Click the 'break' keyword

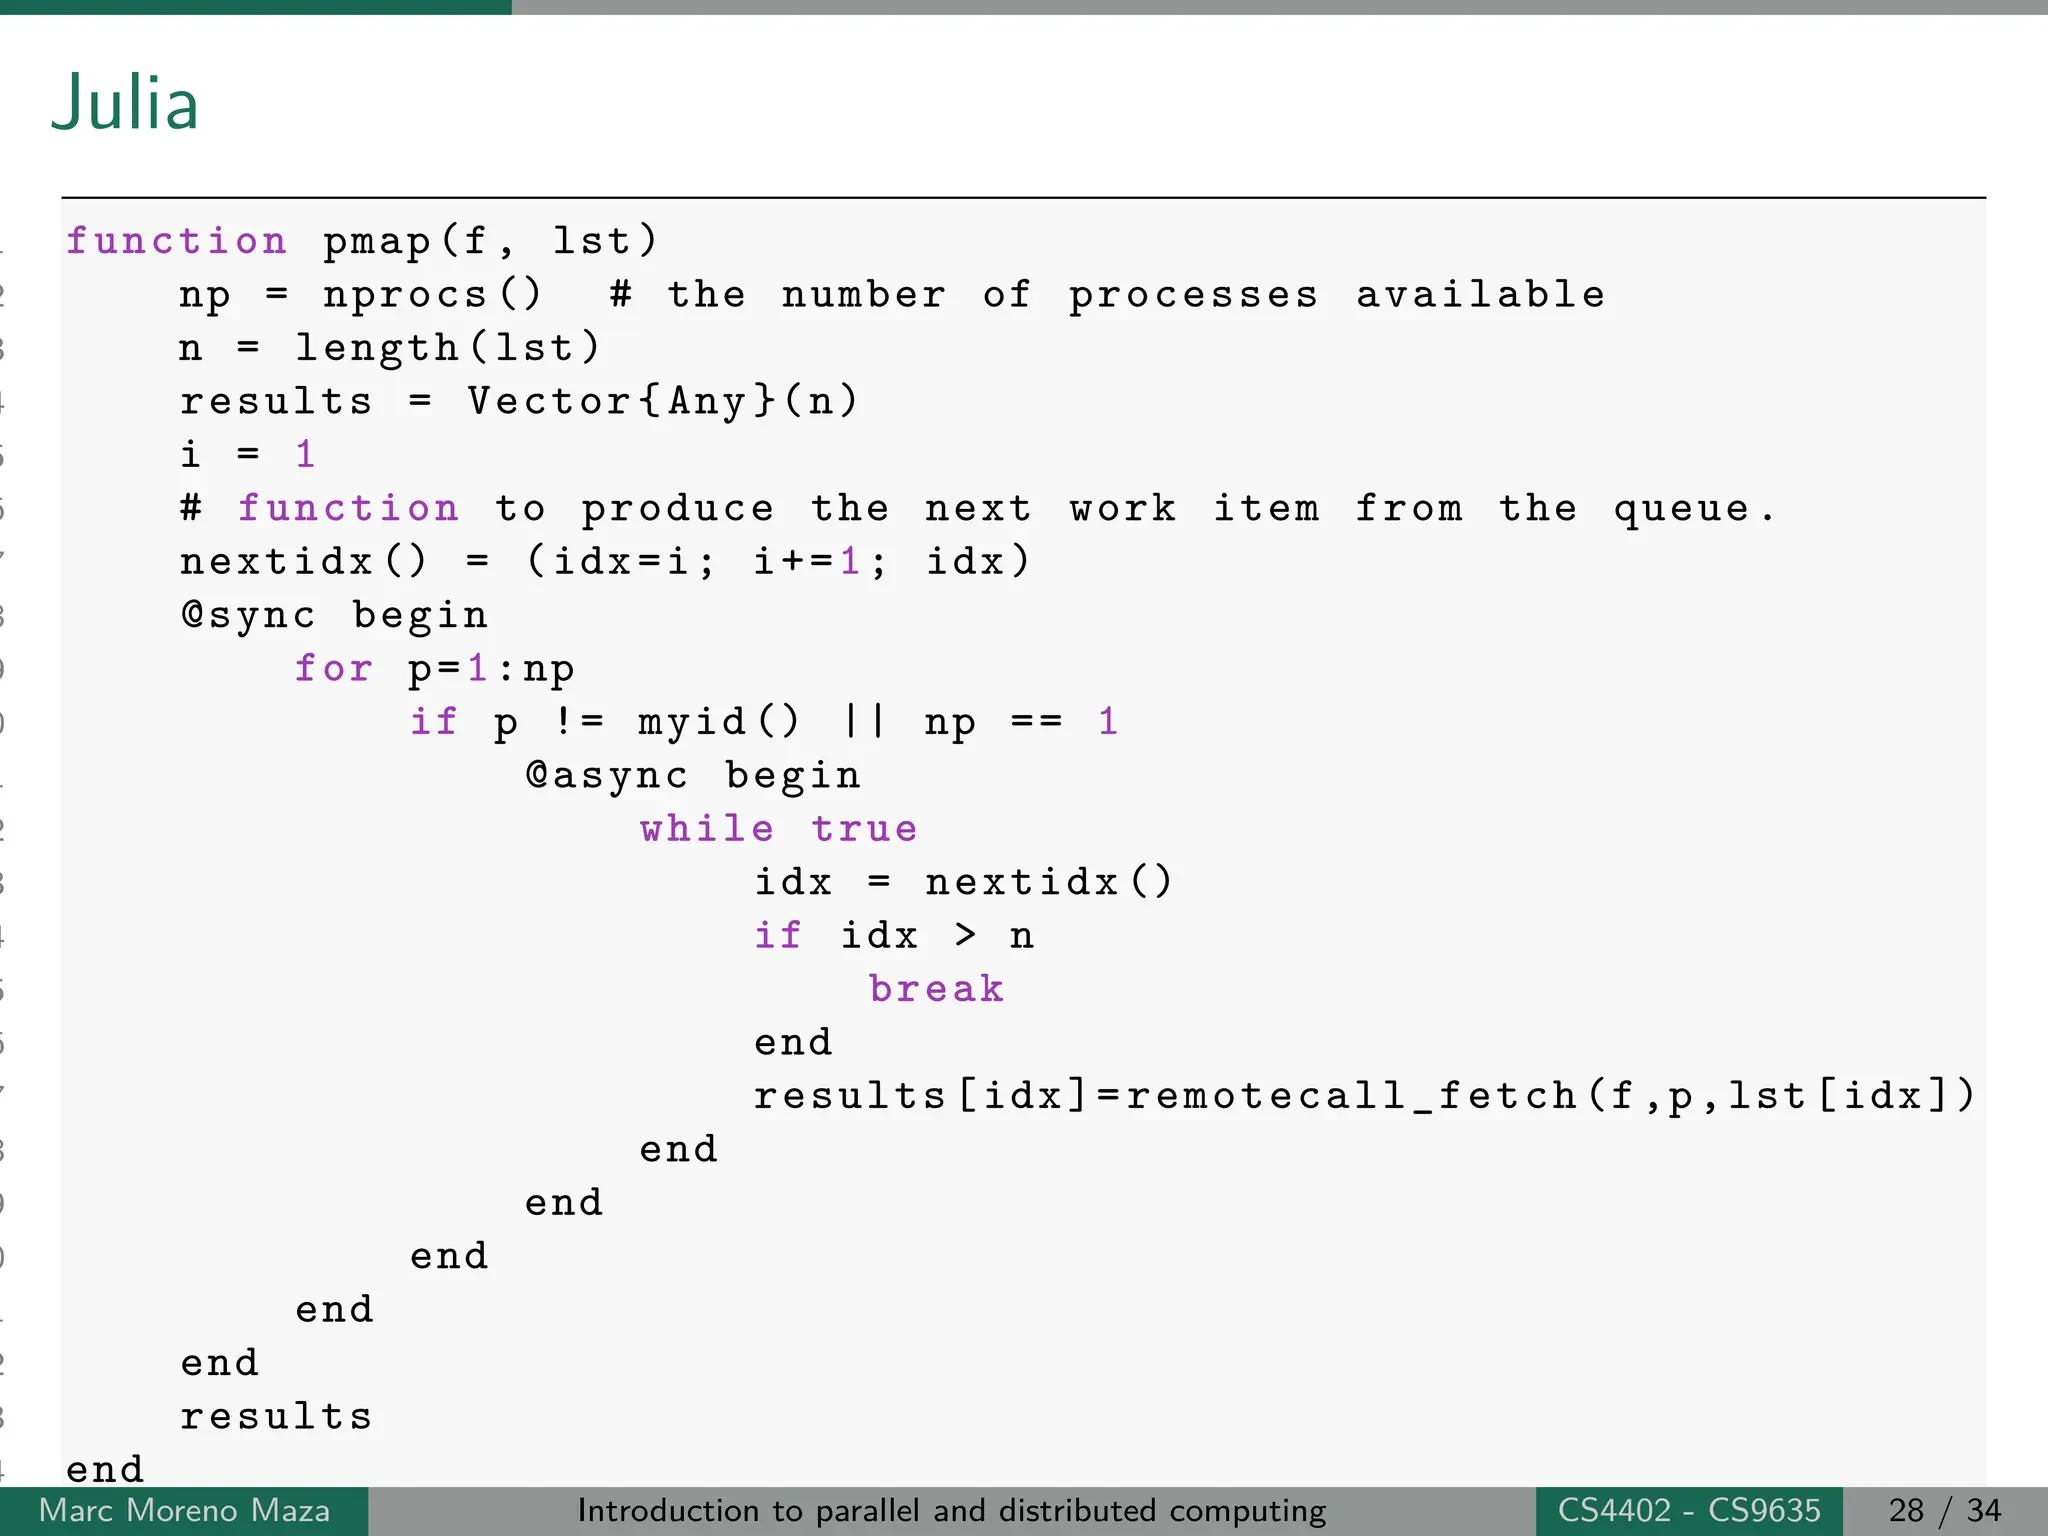pos(937,988)
